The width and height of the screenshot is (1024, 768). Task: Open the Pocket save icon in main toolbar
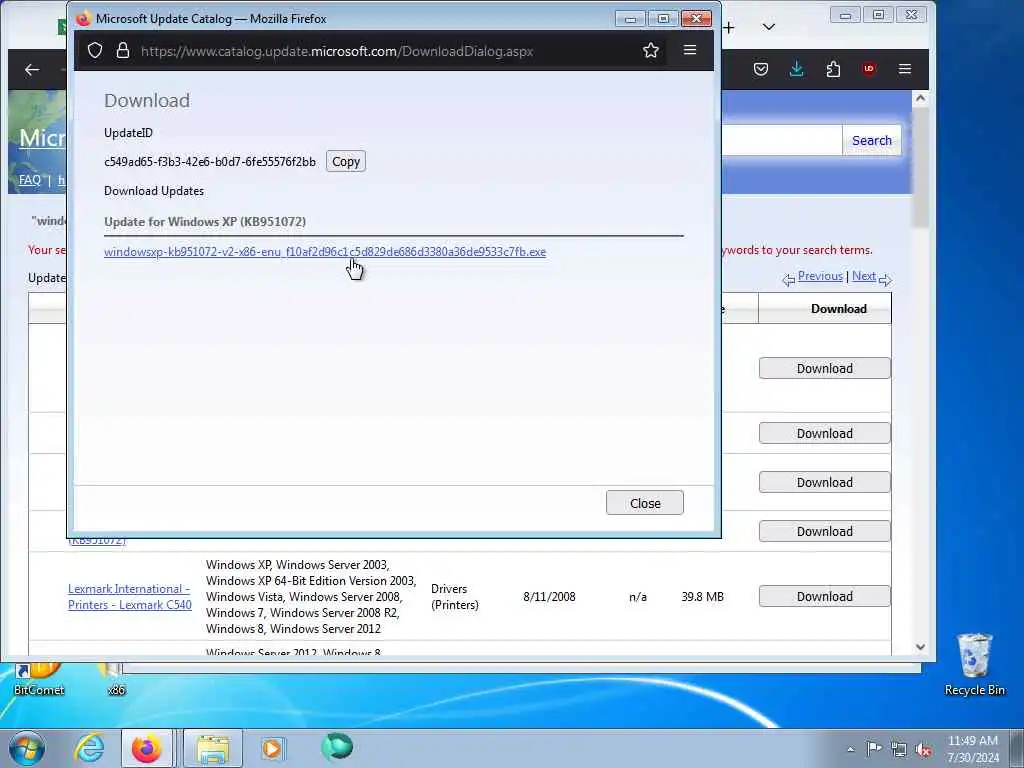pyautogui.click(x=761, y=69)
